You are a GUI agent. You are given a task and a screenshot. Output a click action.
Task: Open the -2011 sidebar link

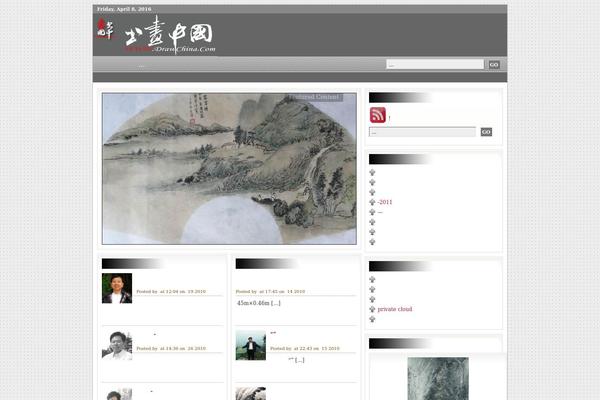click(385, 202)
